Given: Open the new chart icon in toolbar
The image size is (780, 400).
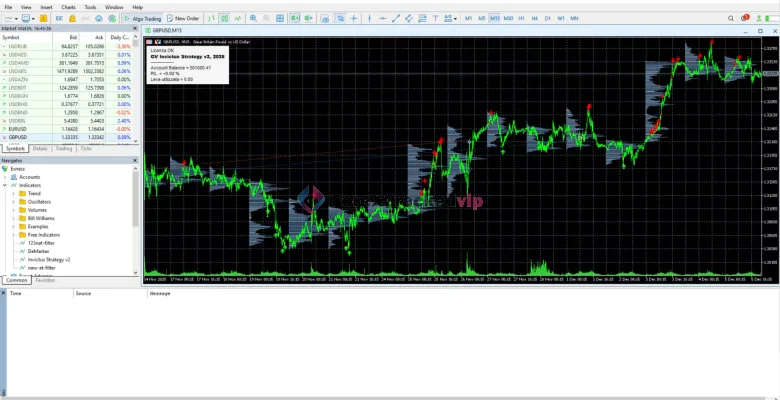Looking at the screenshot, I should click(10, 18).
